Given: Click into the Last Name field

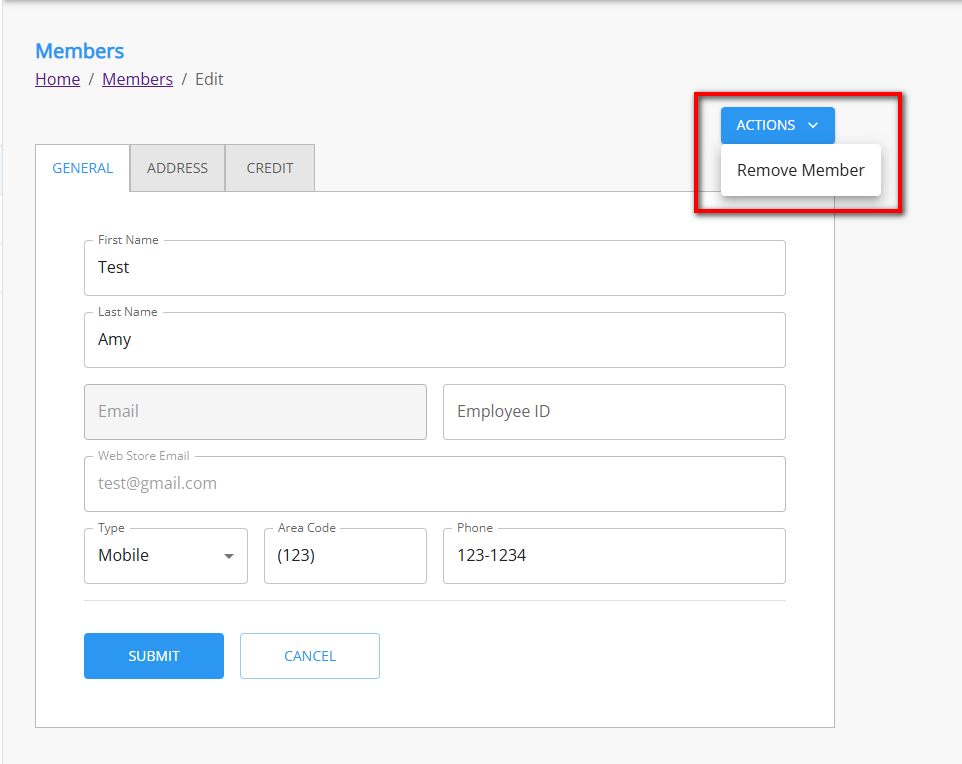Looking at the screenshot, I should (x=434, y=340).
